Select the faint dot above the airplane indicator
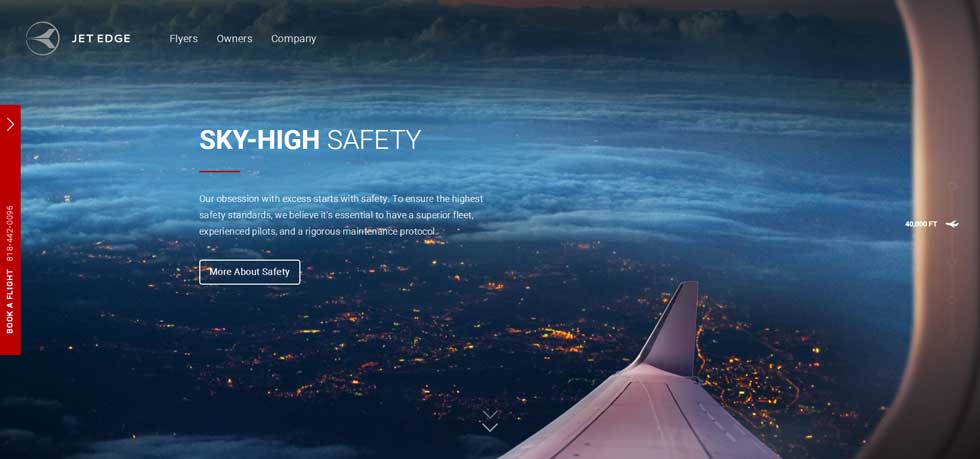This screenshot has height=459, width=980. [x=952, y=186]
